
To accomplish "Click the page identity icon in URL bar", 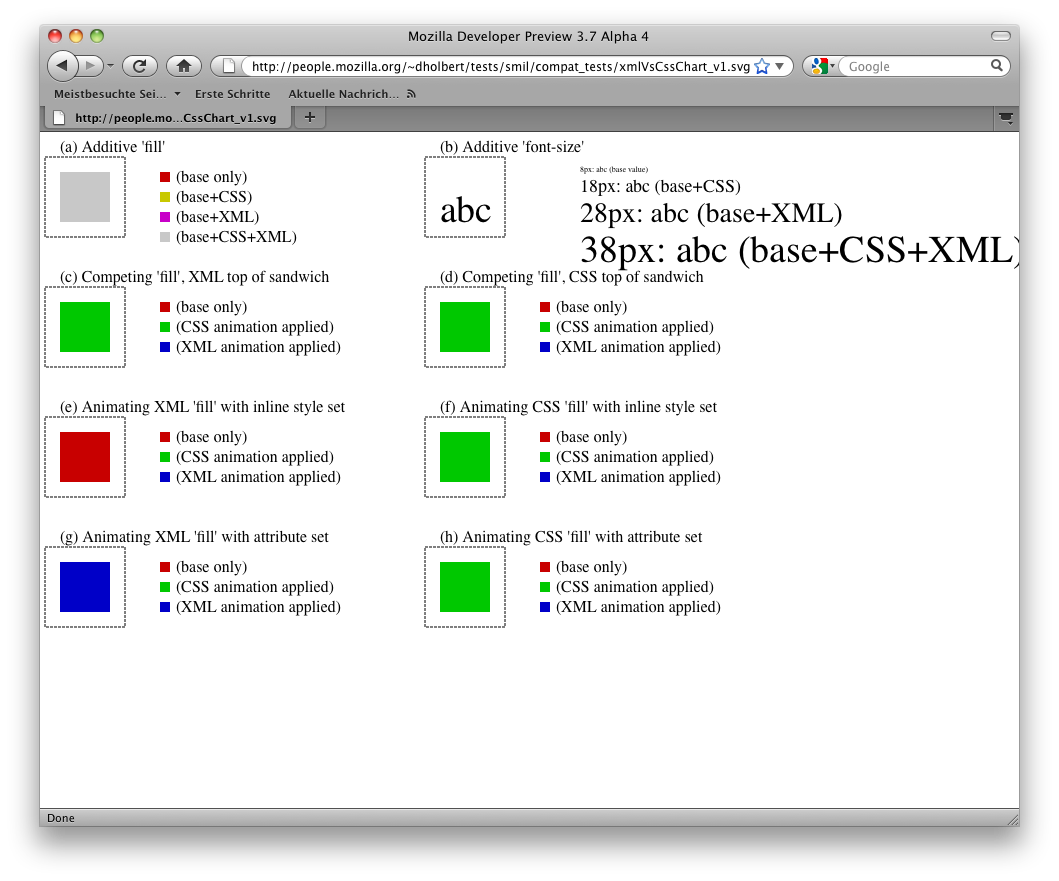I will 228,66.
